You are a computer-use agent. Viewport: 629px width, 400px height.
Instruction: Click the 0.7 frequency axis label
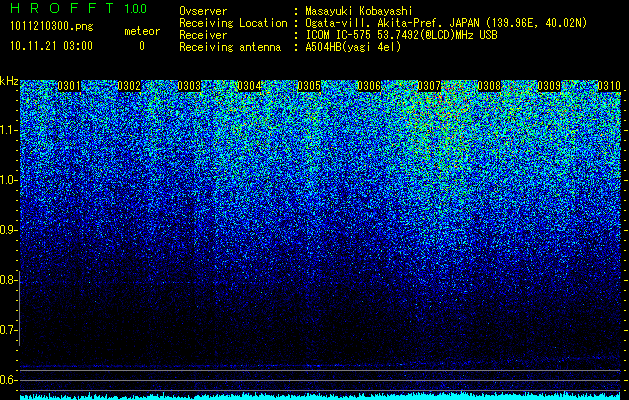coord(9,330)
